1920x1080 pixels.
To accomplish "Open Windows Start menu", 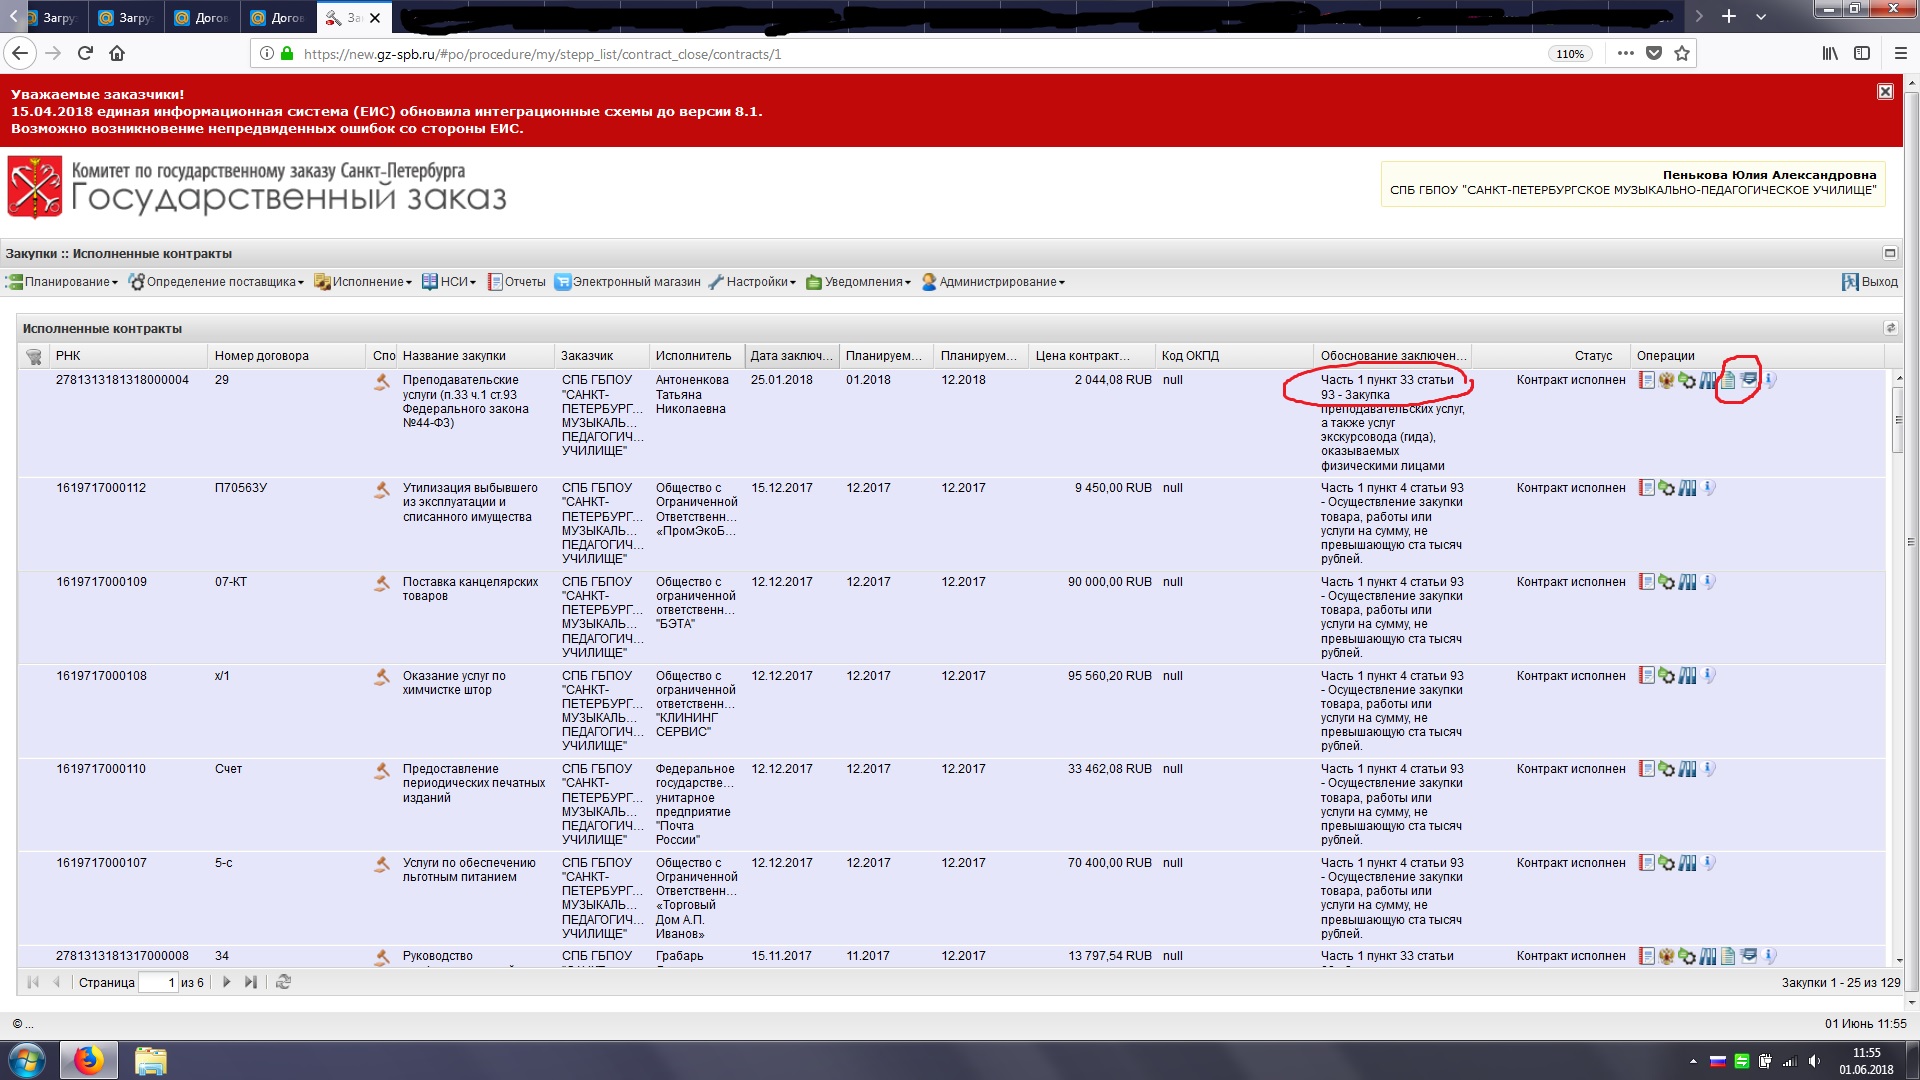I will (x=27, y=1060).
